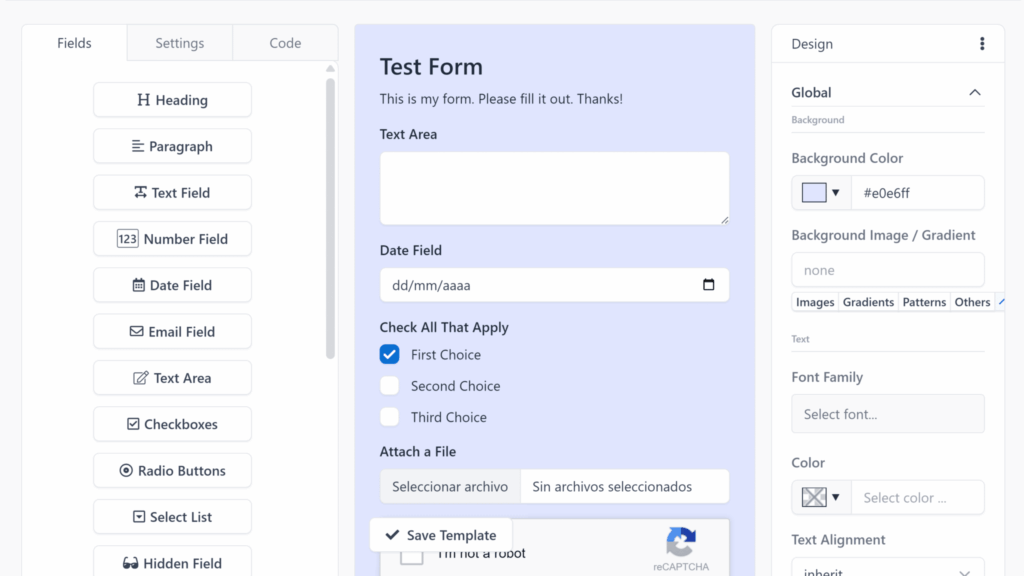
Task: Check the Second Choice checkbox
Action: pos(389,386)
